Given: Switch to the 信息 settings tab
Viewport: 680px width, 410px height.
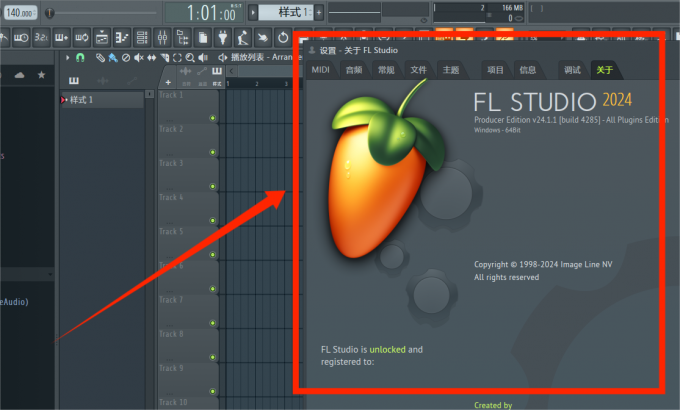Looking at the screenshot, I should click(x=528, y=70).
